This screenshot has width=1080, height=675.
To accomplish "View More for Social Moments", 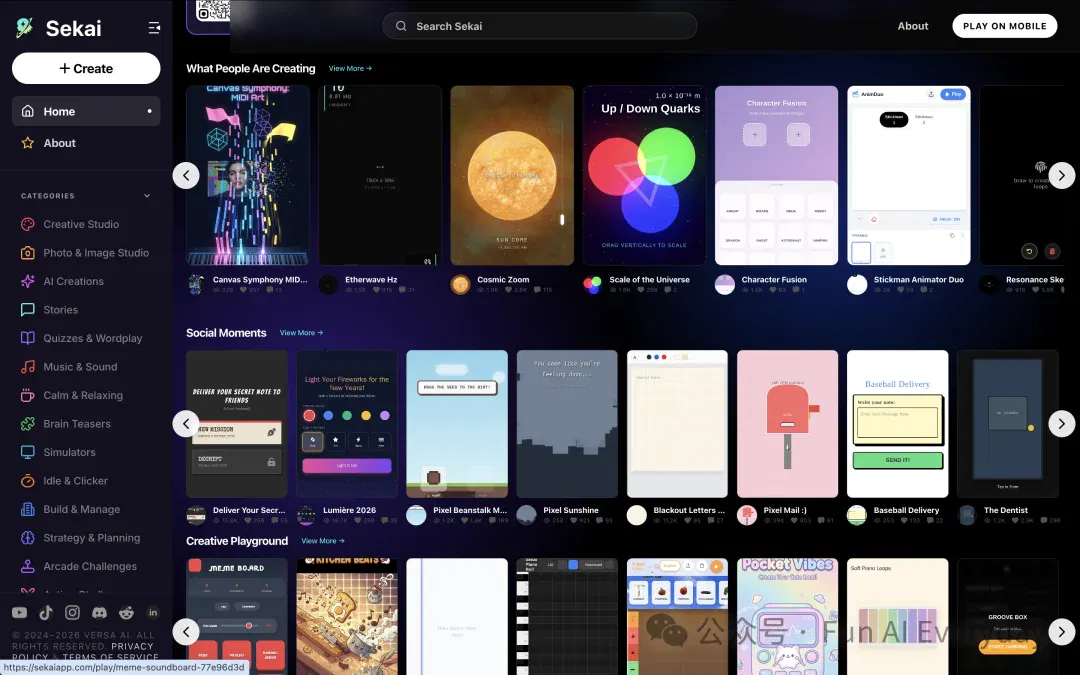I will [x=301, y=333].
